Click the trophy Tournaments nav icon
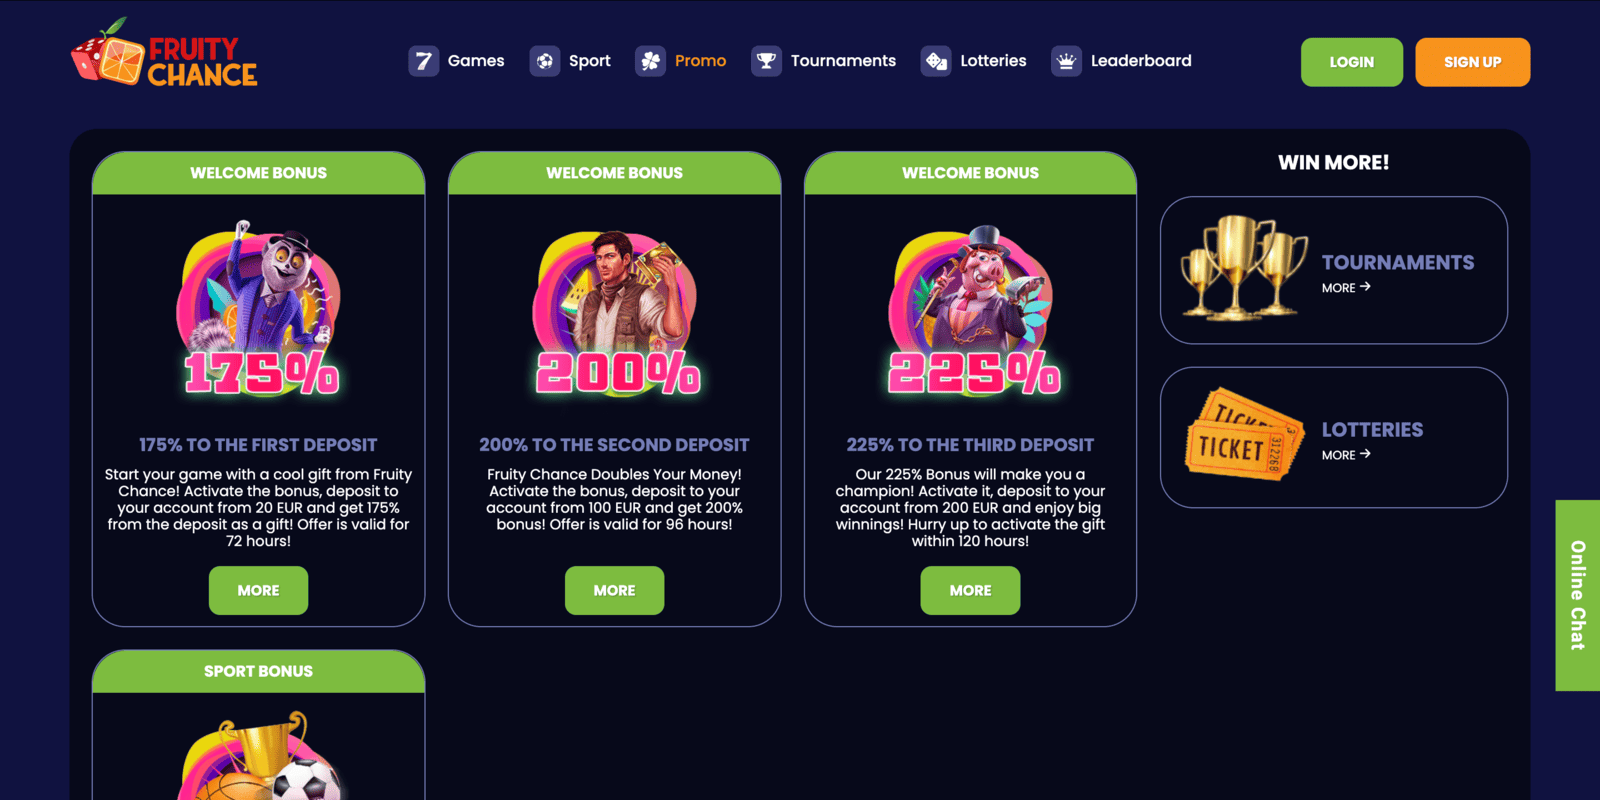Screen dimensions: 1600x800 767,61
